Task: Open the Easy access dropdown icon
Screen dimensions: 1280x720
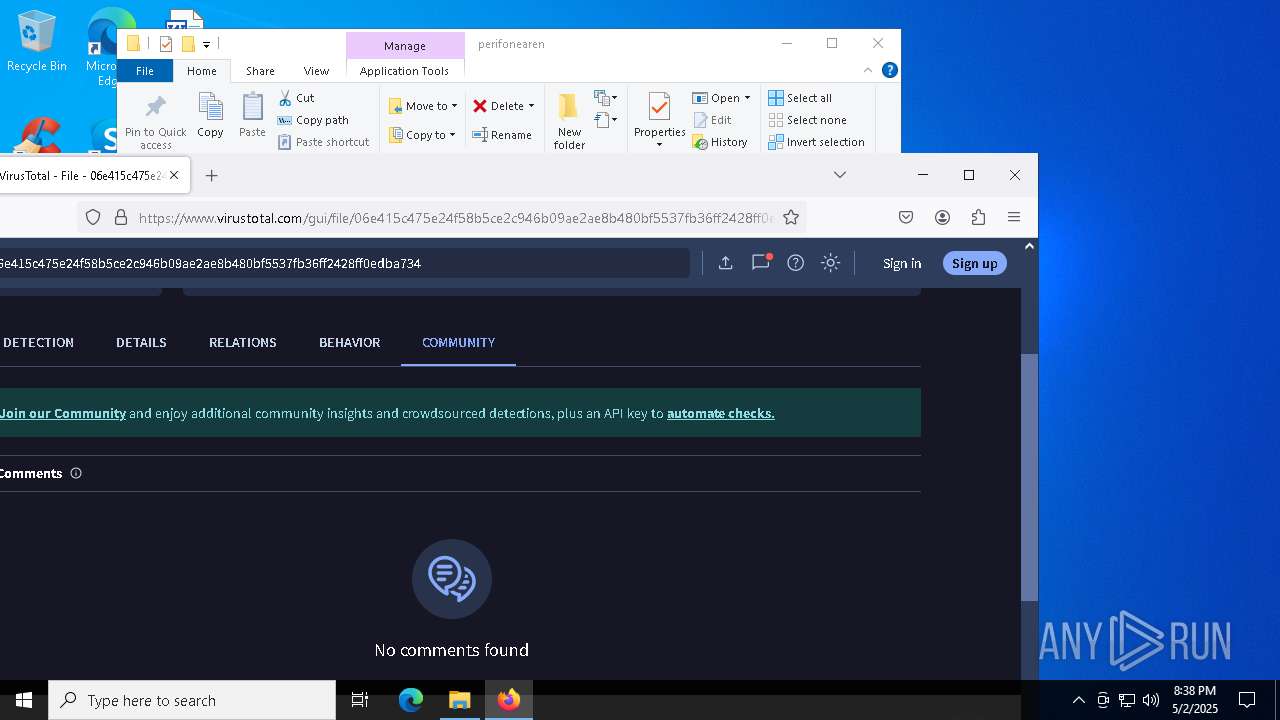Action: coord(605,120)
